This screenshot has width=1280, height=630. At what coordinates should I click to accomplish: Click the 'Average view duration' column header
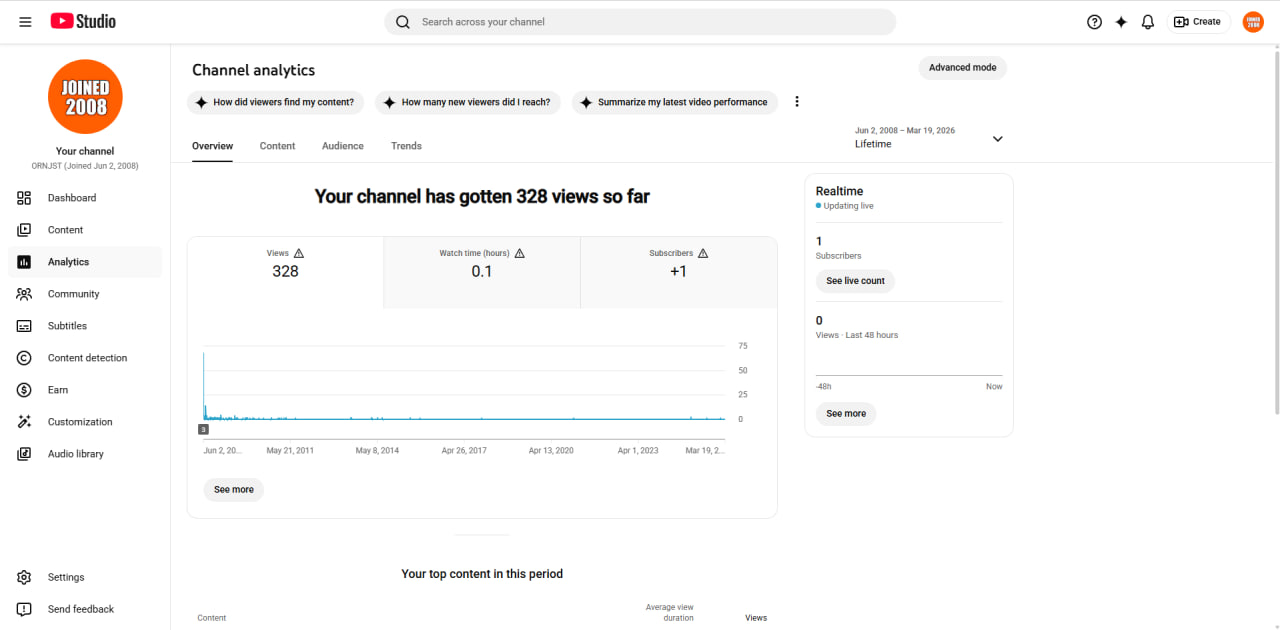pos(670,612)
